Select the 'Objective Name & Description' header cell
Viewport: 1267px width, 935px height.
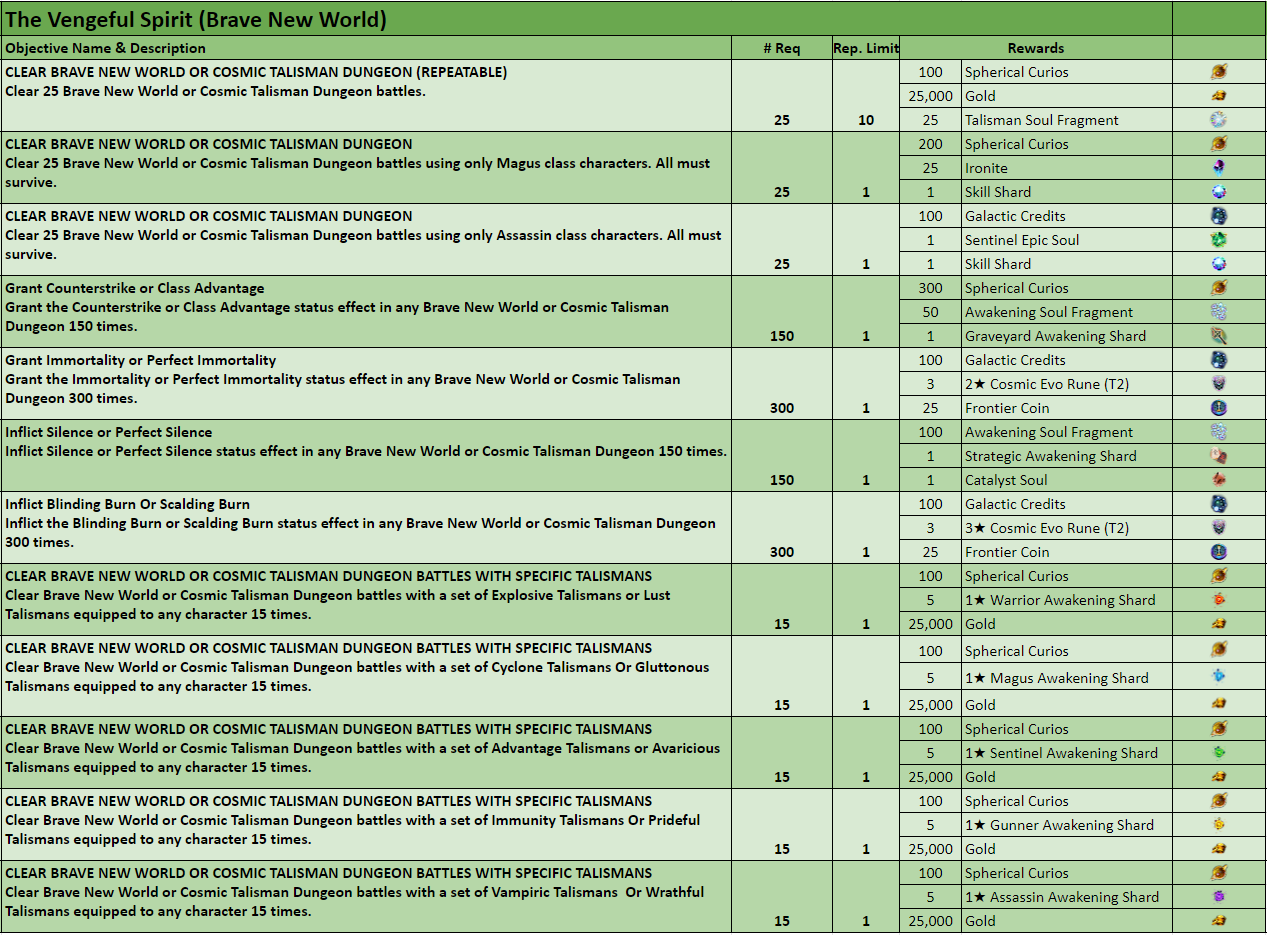(x=366, y=48)
